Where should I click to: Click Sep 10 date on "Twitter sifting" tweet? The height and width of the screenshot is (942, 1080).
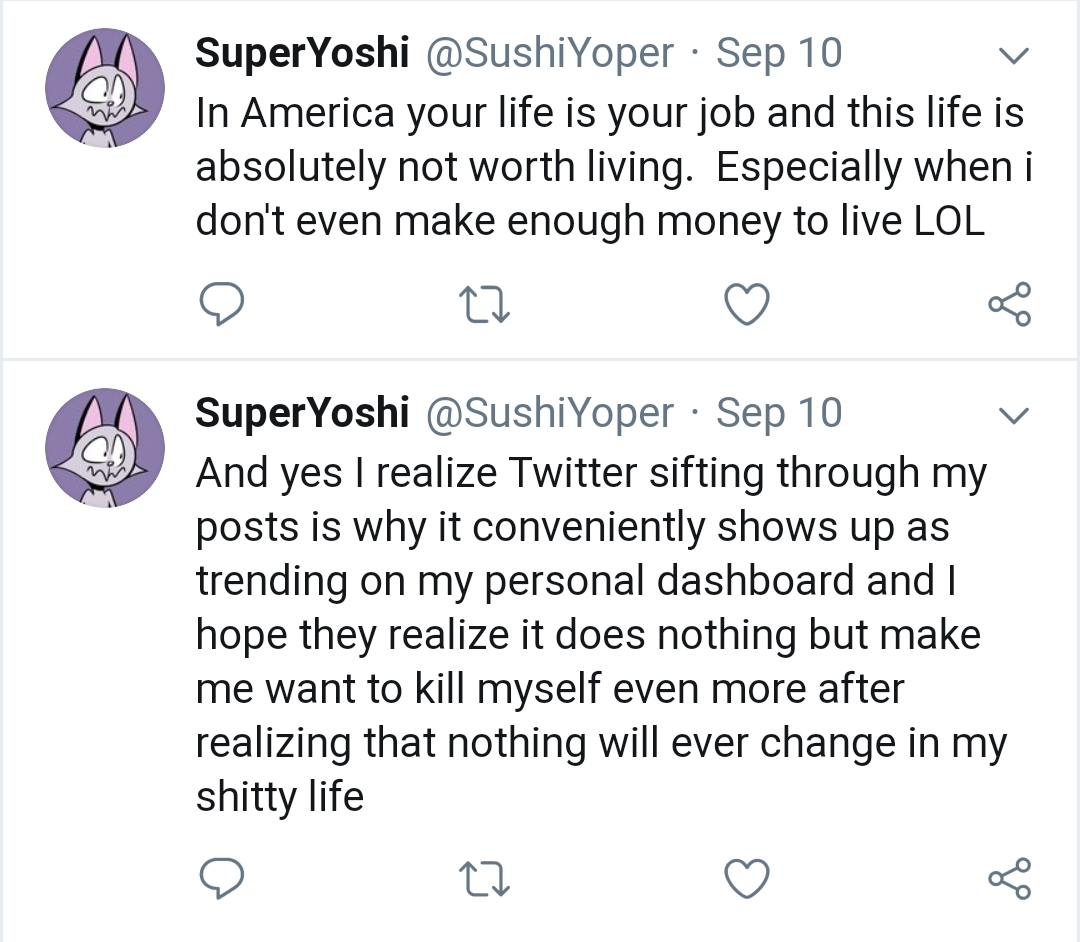779,413
